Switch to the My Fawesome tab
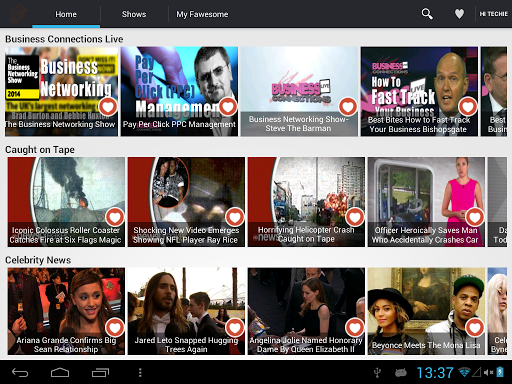The image size is (512, 384). 202,14
